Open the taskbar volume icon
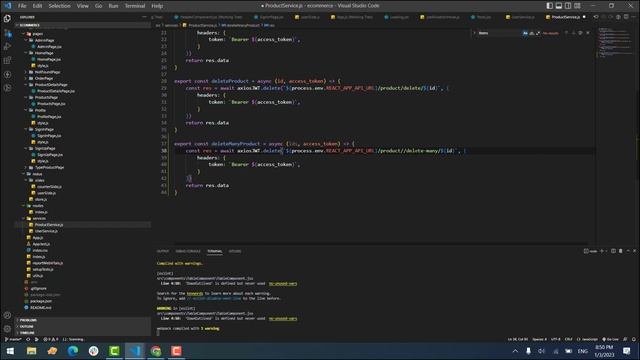The image size is (640, 360). tap(542, 351)
